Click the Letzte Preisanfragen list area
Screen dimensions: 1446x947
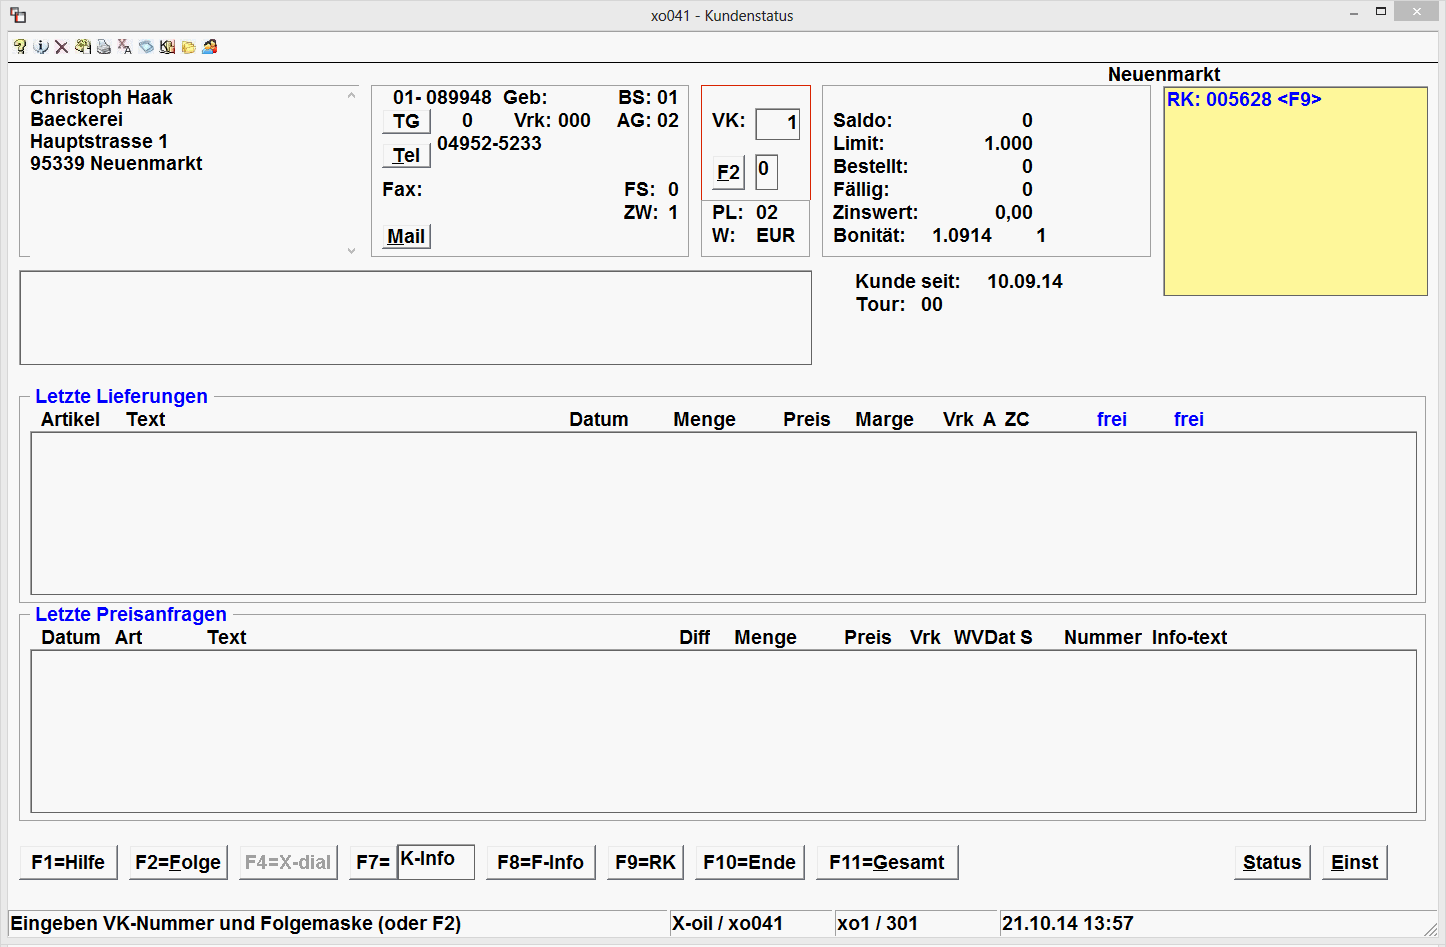pos(723,731)
